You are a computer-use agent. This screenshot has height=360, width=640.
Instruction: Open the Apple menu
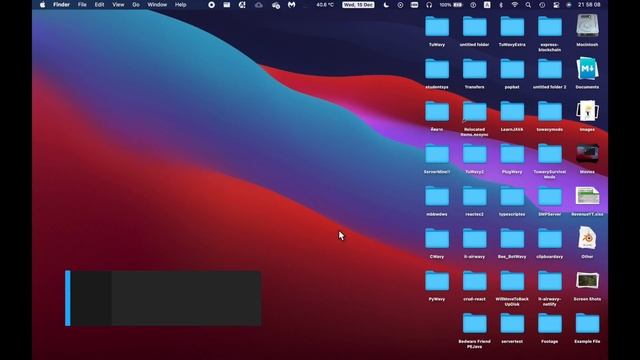point(42,5)
